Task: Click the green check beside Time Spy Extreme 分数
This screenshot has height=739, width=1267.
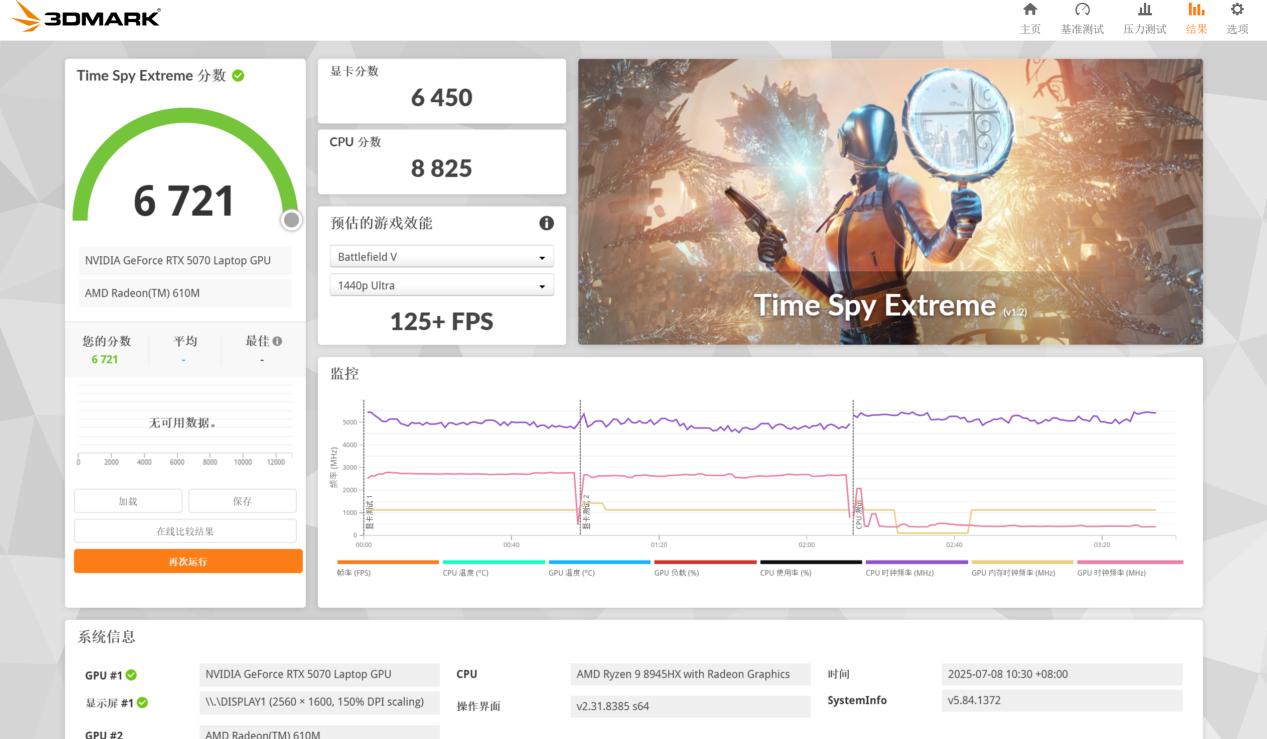Action: coord(238,76)
